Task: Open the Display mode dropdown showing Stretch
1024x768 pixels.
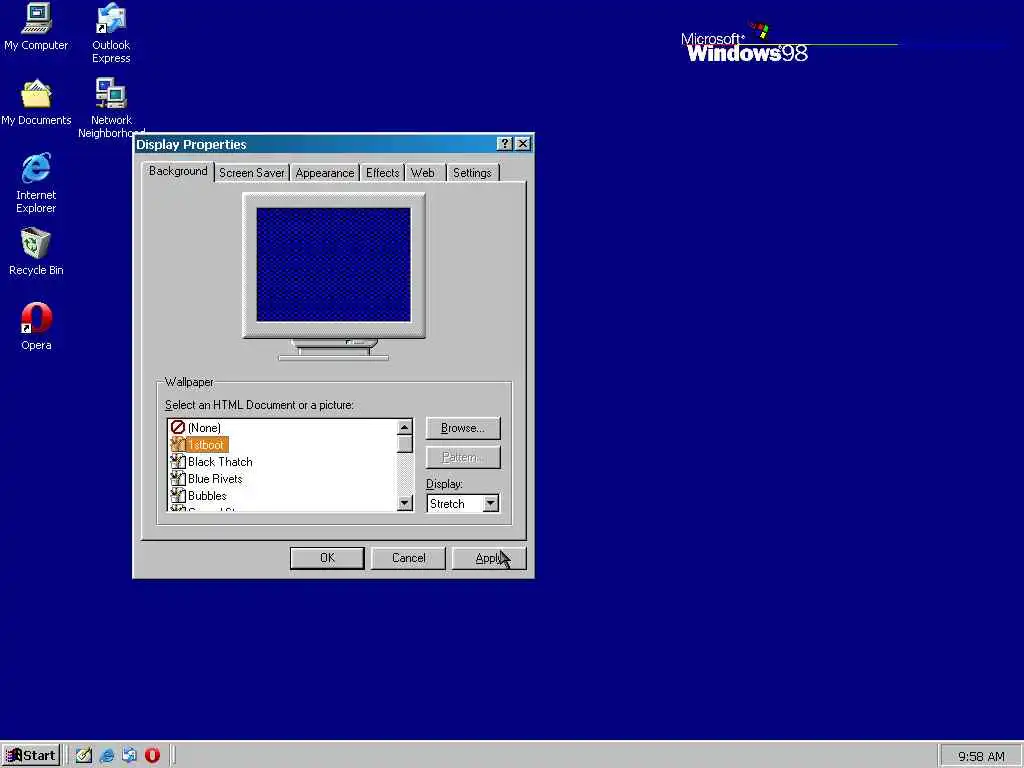Action: 463,504
